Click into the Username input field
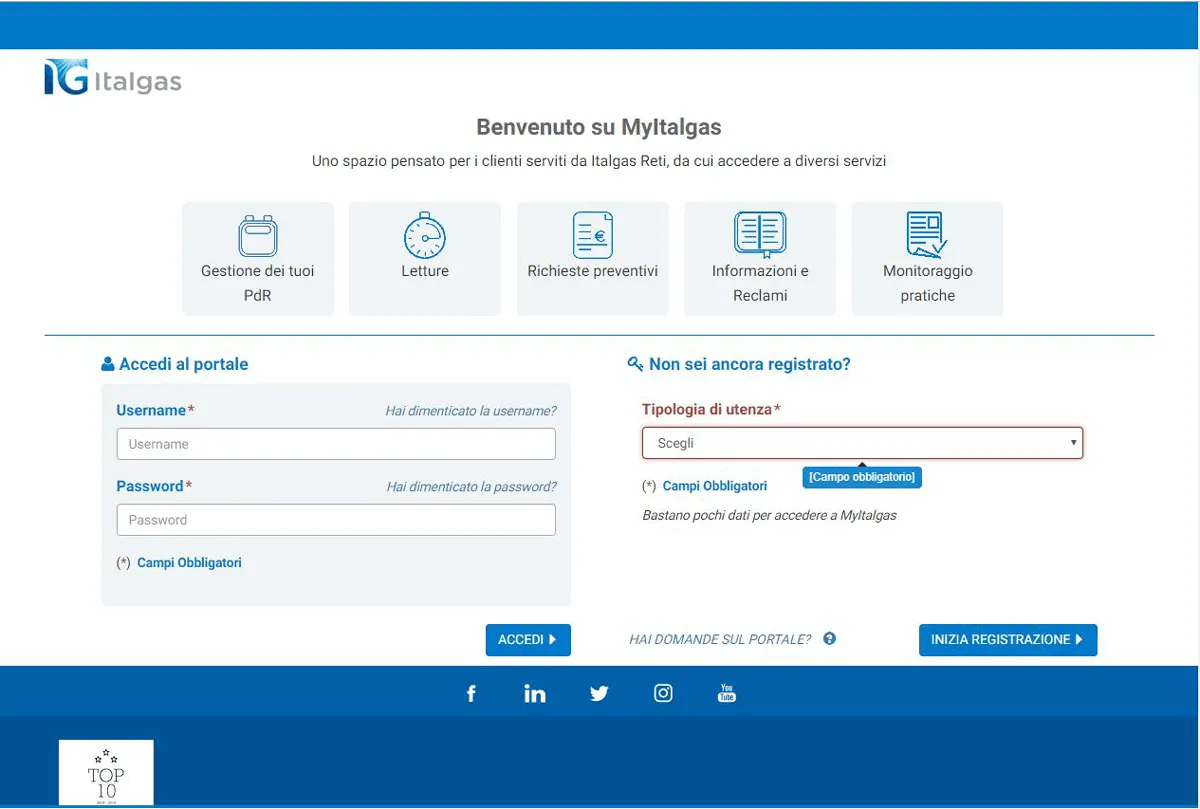 click(336, 444)
